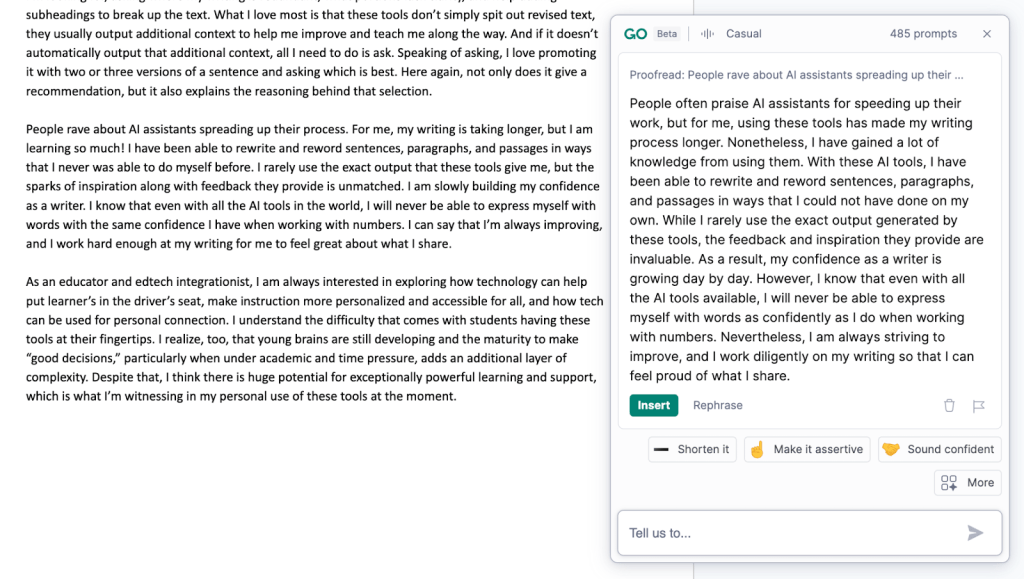The image size is (1024, 579).
Task: Flag the generated response
Action: [979, 405]
